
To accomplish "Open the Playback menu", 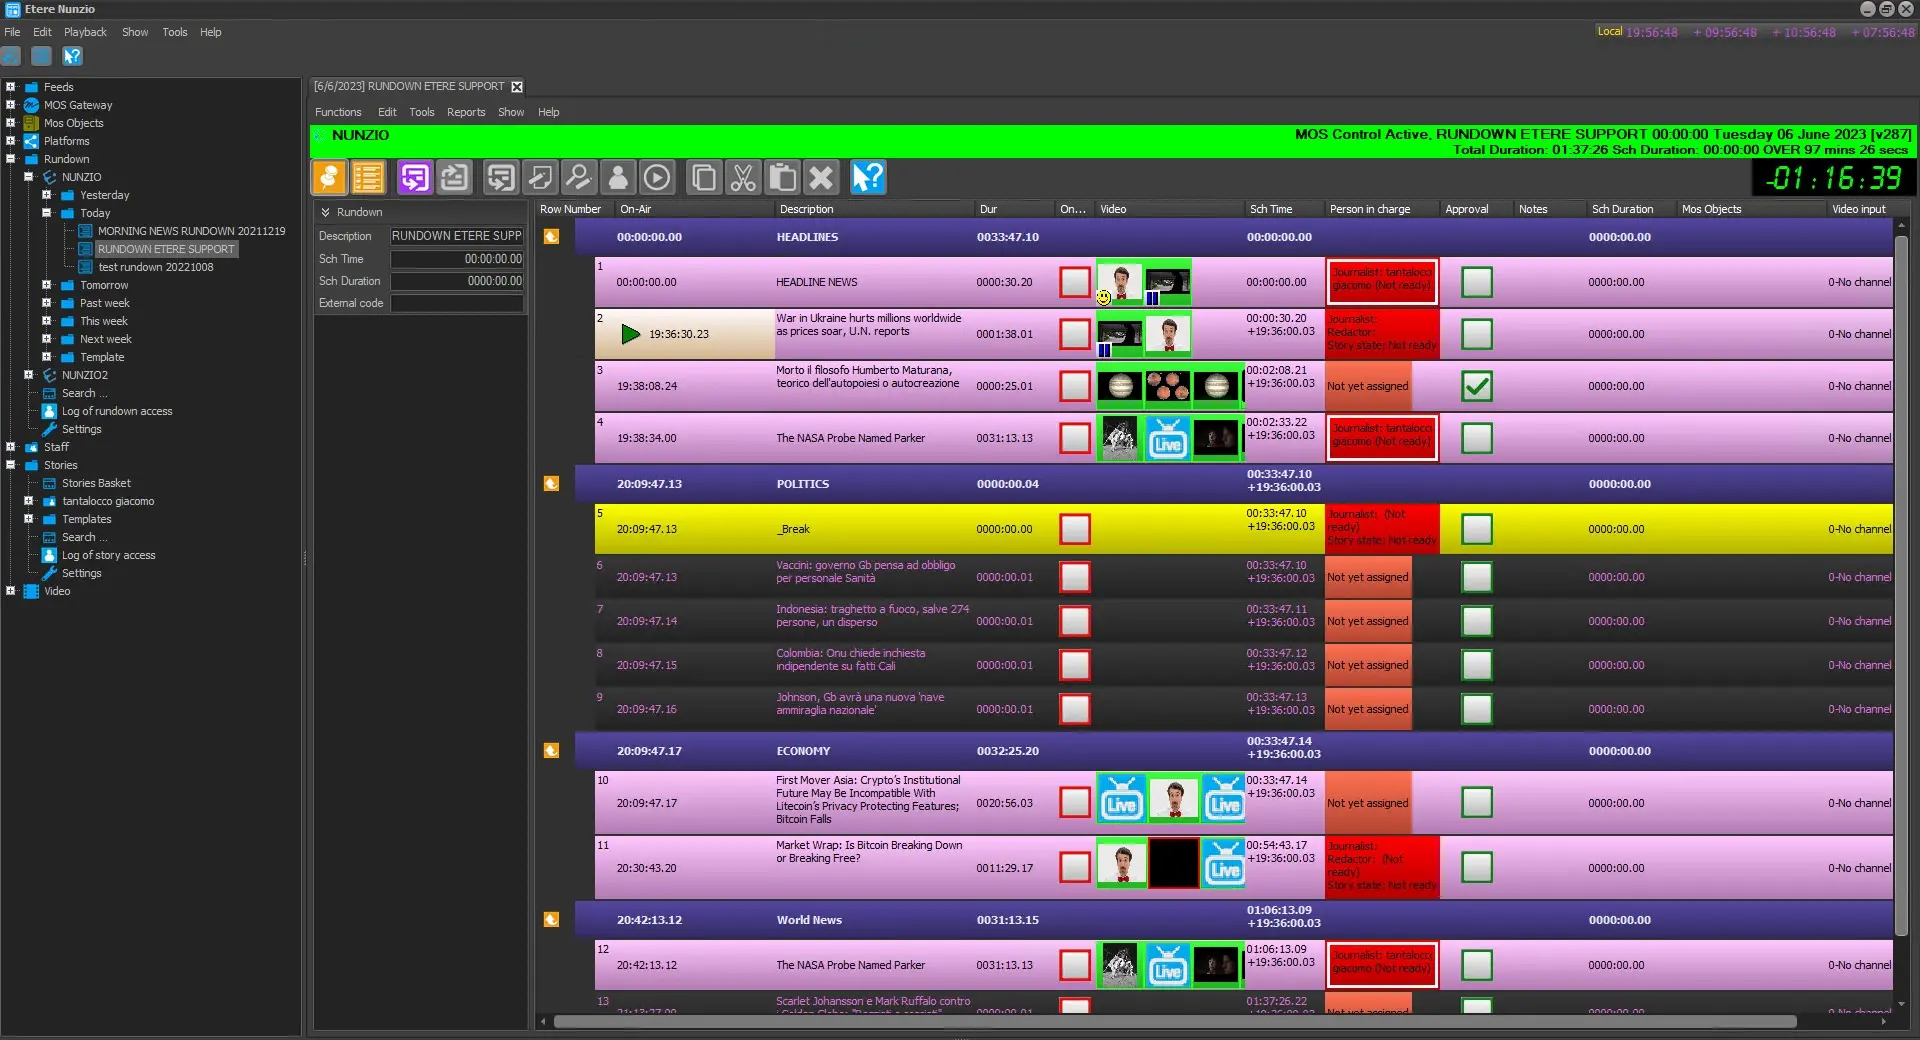I will [x=85, y=32].
